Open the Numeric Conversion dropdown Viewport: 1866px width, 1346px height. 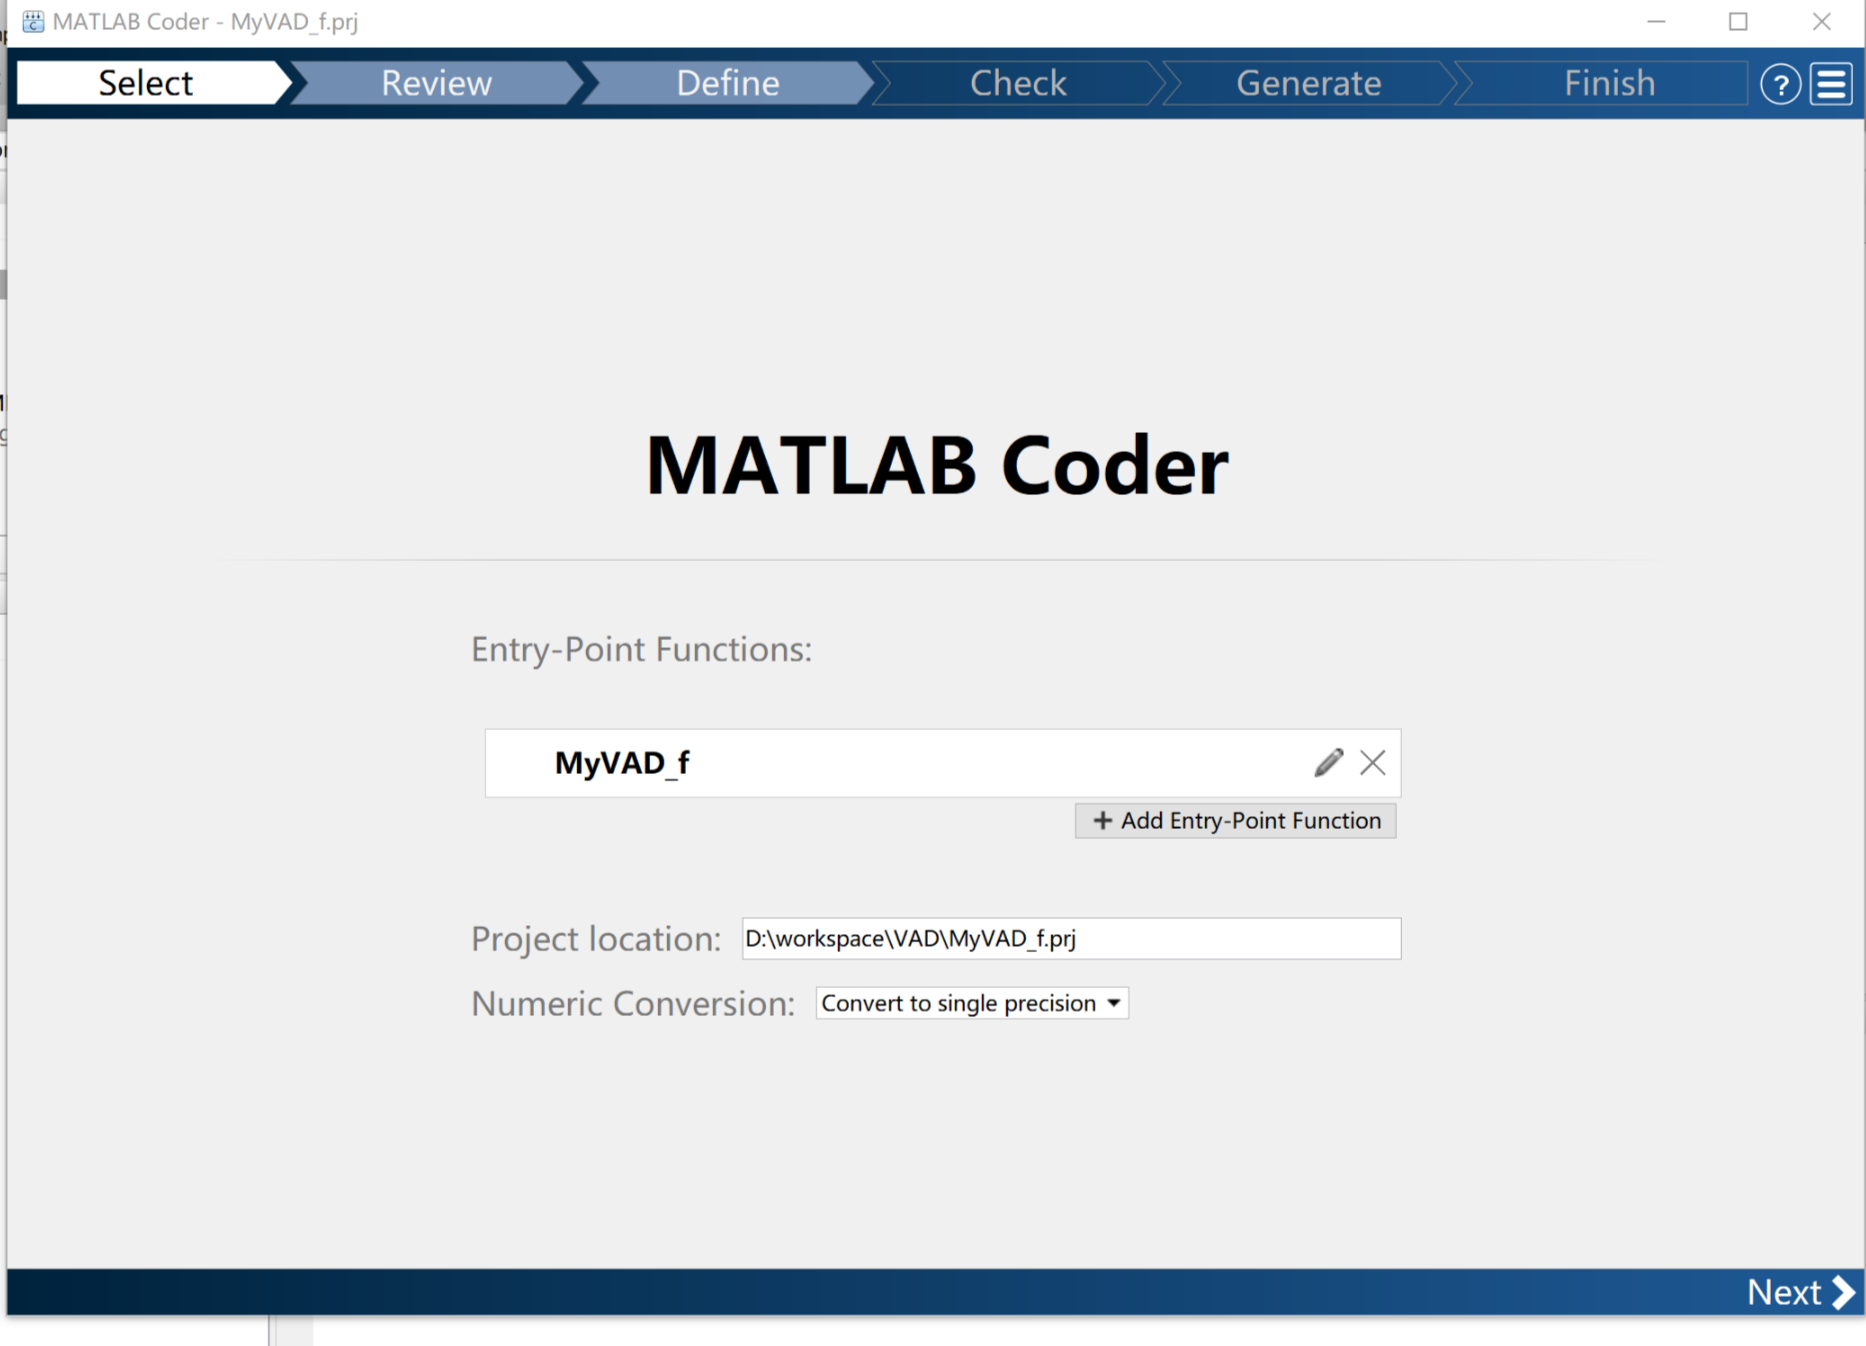(x=972, y=1003)
